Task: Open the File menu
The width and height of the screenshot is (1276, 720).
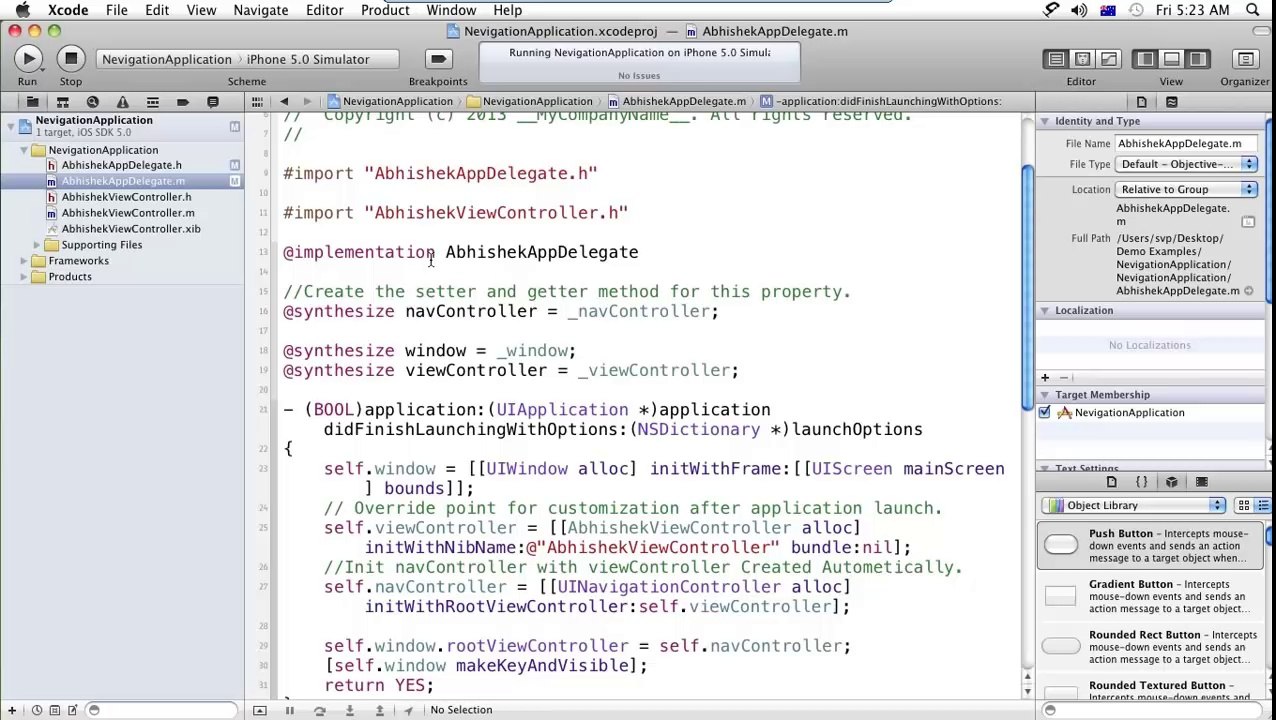Action: pyautogui.click(x=116, y=10)
